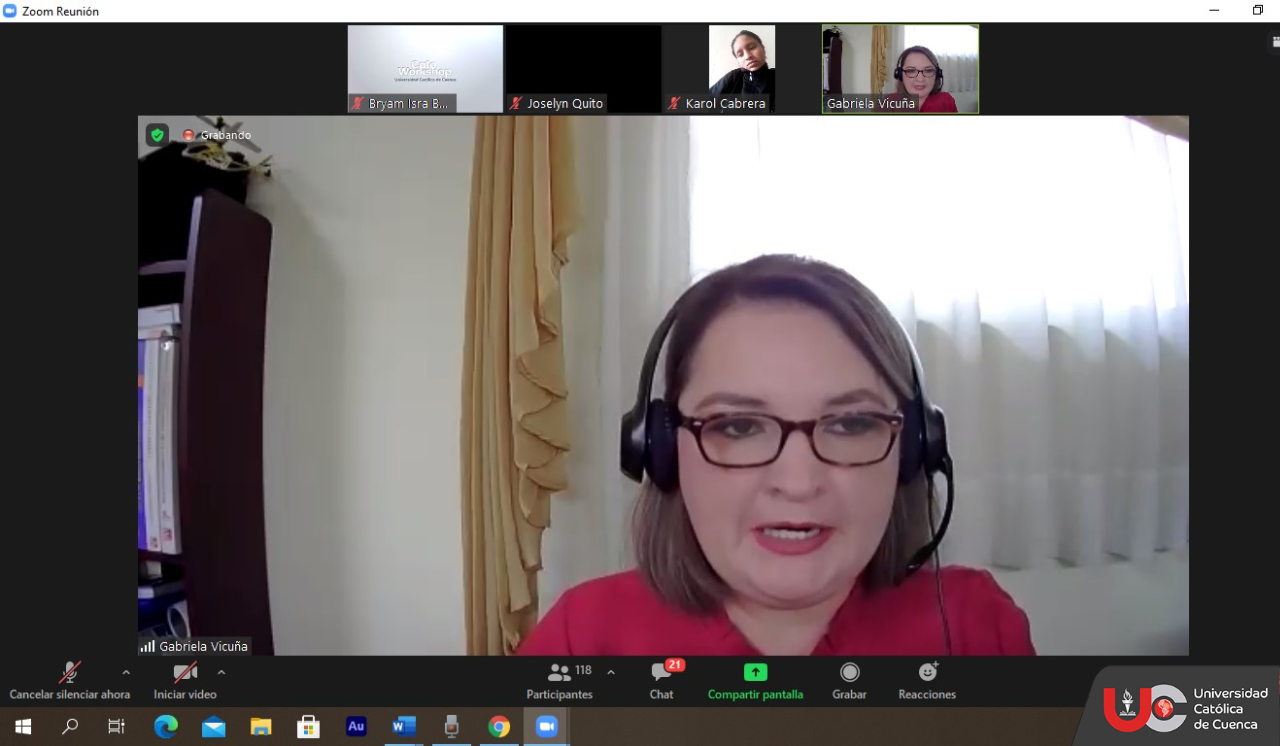Open microphone recorder app in taskbar
This screenshot has height=746, width=1280.
coord(451,727)
